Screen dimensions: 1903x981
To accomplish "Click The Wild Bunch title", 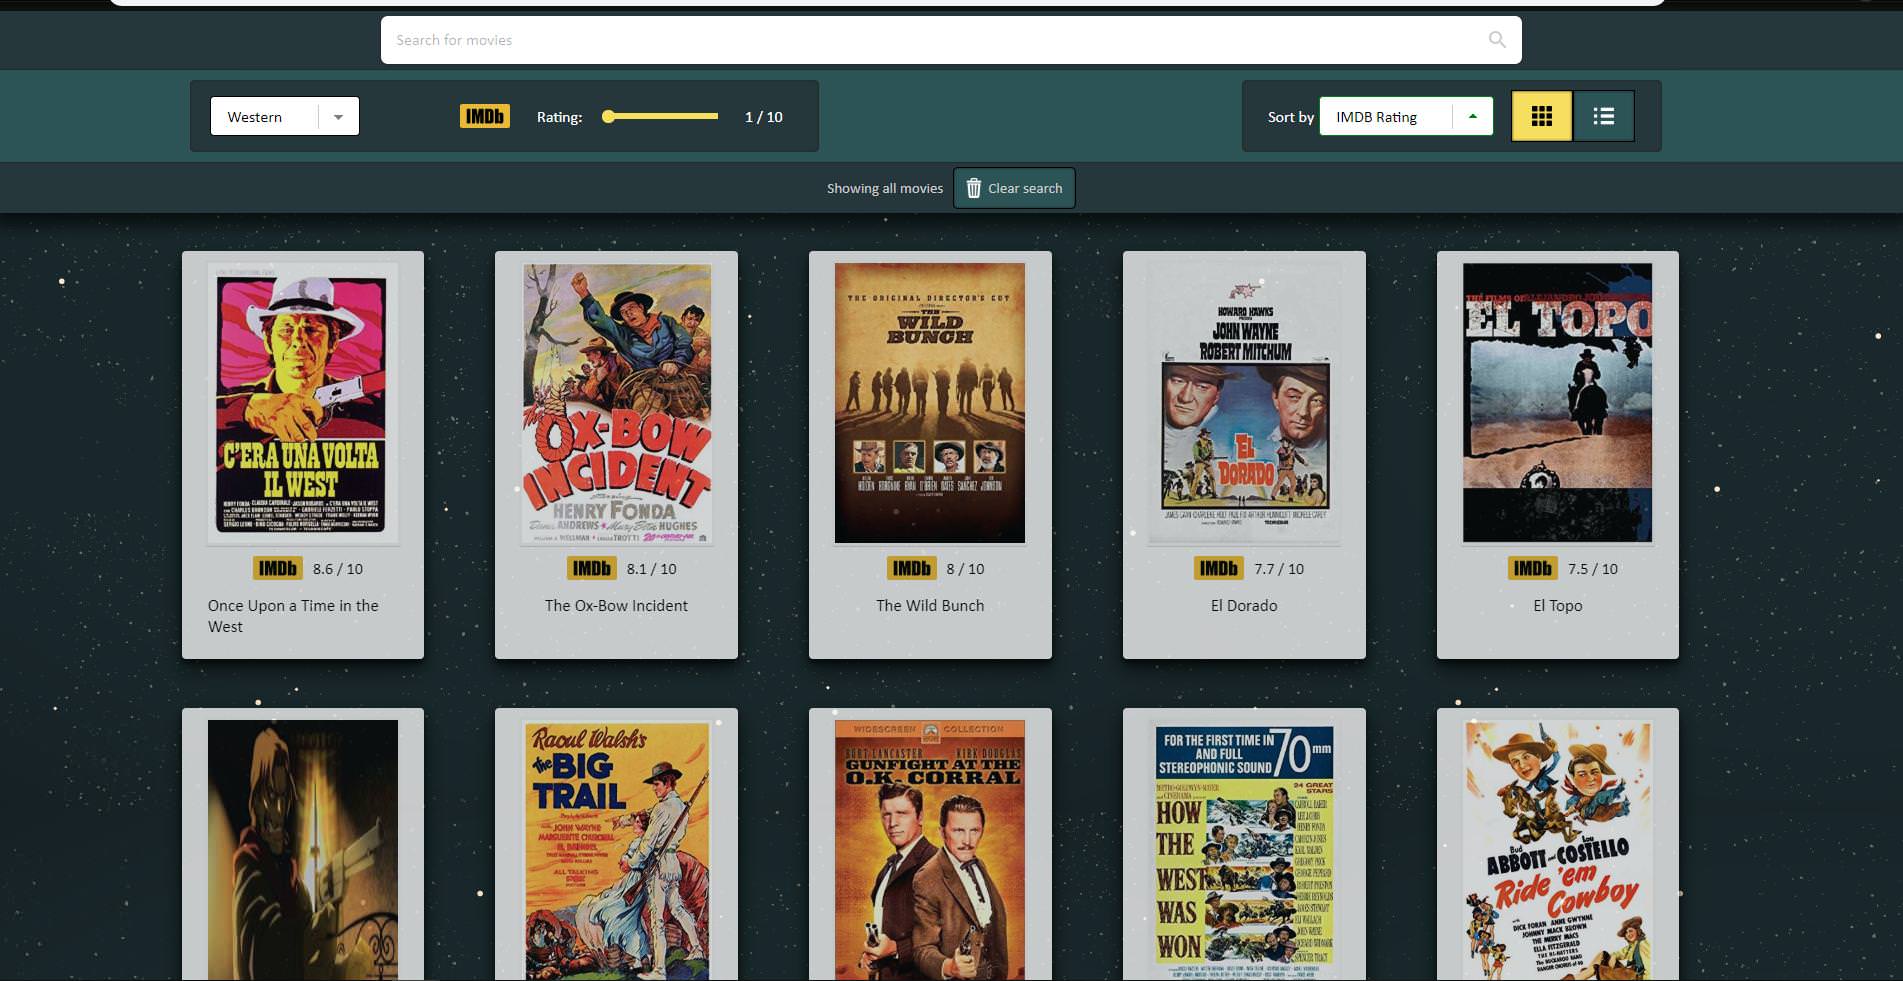I will 930,606.
